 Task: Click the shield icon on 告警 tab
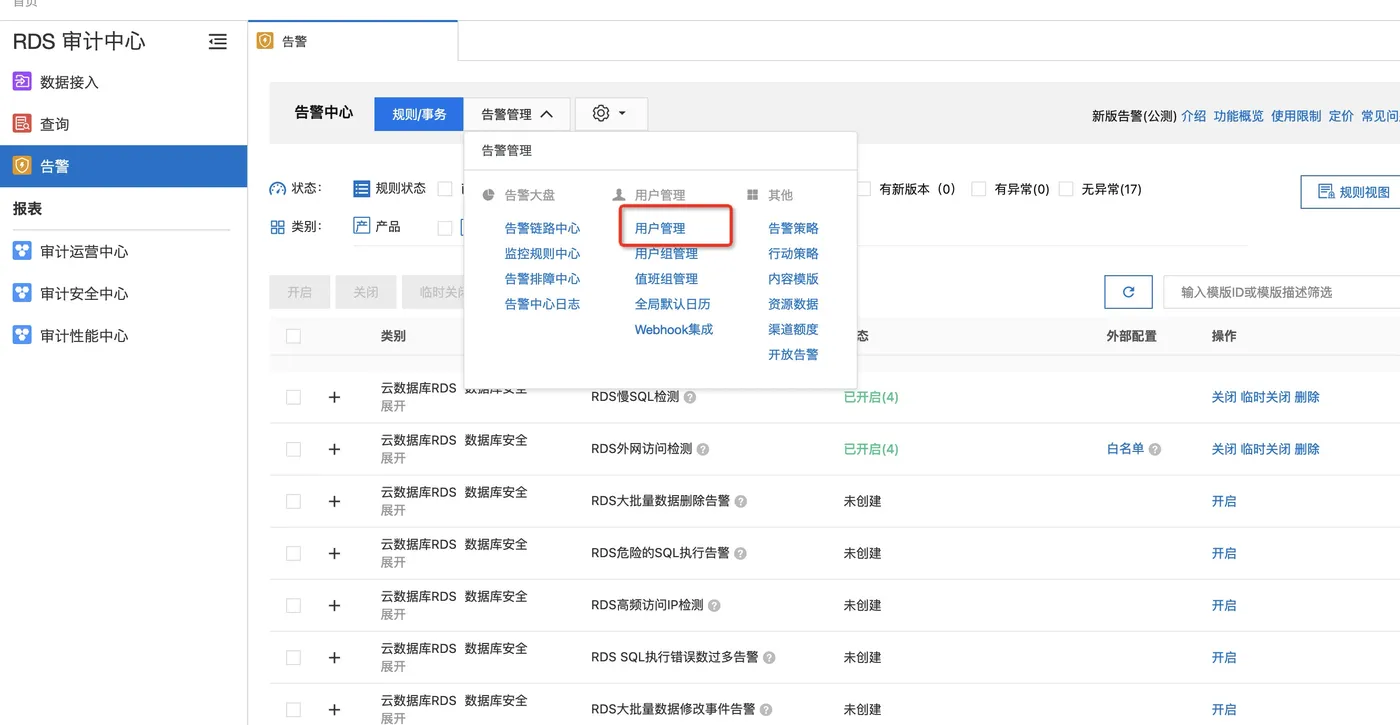(x=265, y=41)
